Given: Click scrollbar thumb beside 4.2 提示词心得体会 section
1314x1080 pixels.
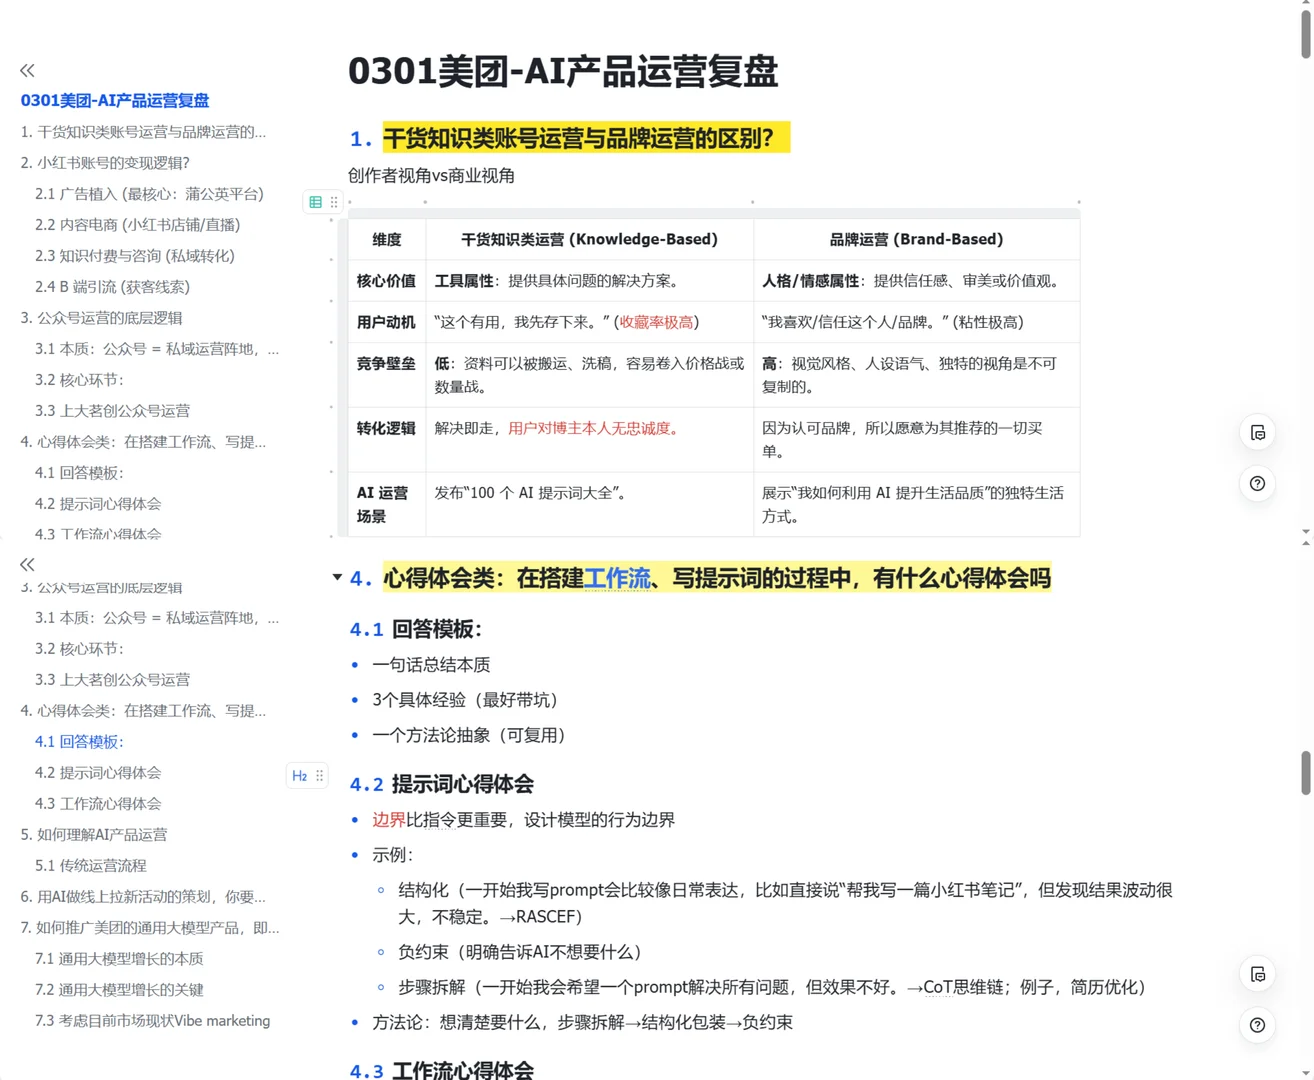Looking at the screenshot, I should click(x=1306, y=773).
